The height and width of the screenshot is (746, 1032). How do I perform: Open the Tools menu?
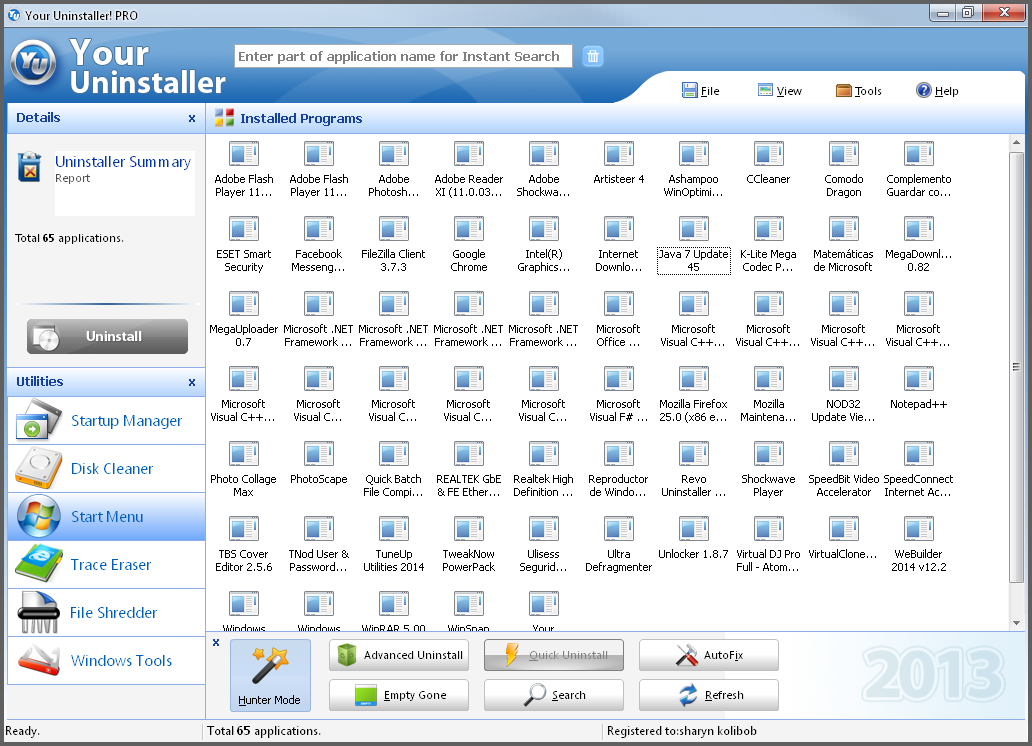pos(859,91)
